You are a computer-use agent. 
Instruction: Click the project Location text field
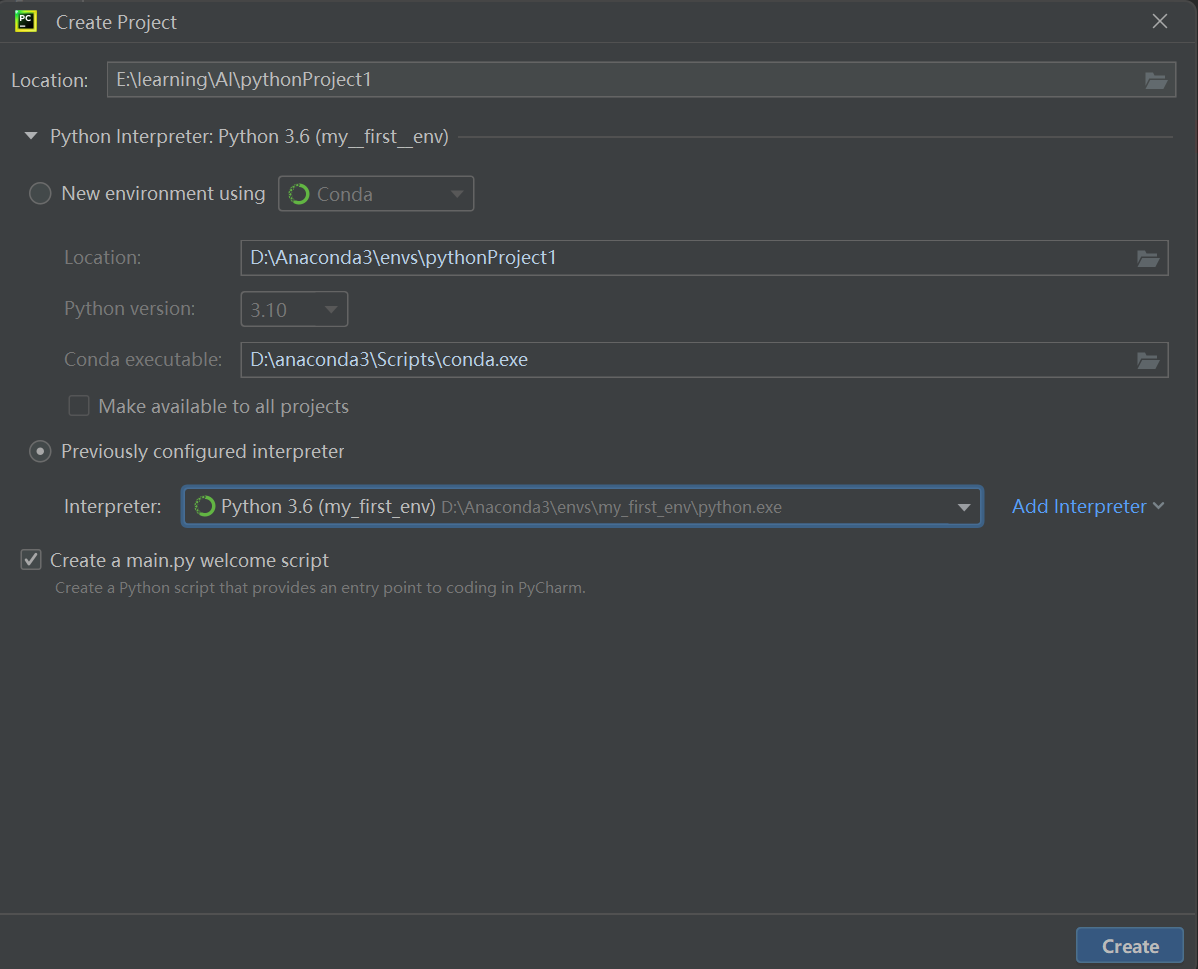point(620,80)
